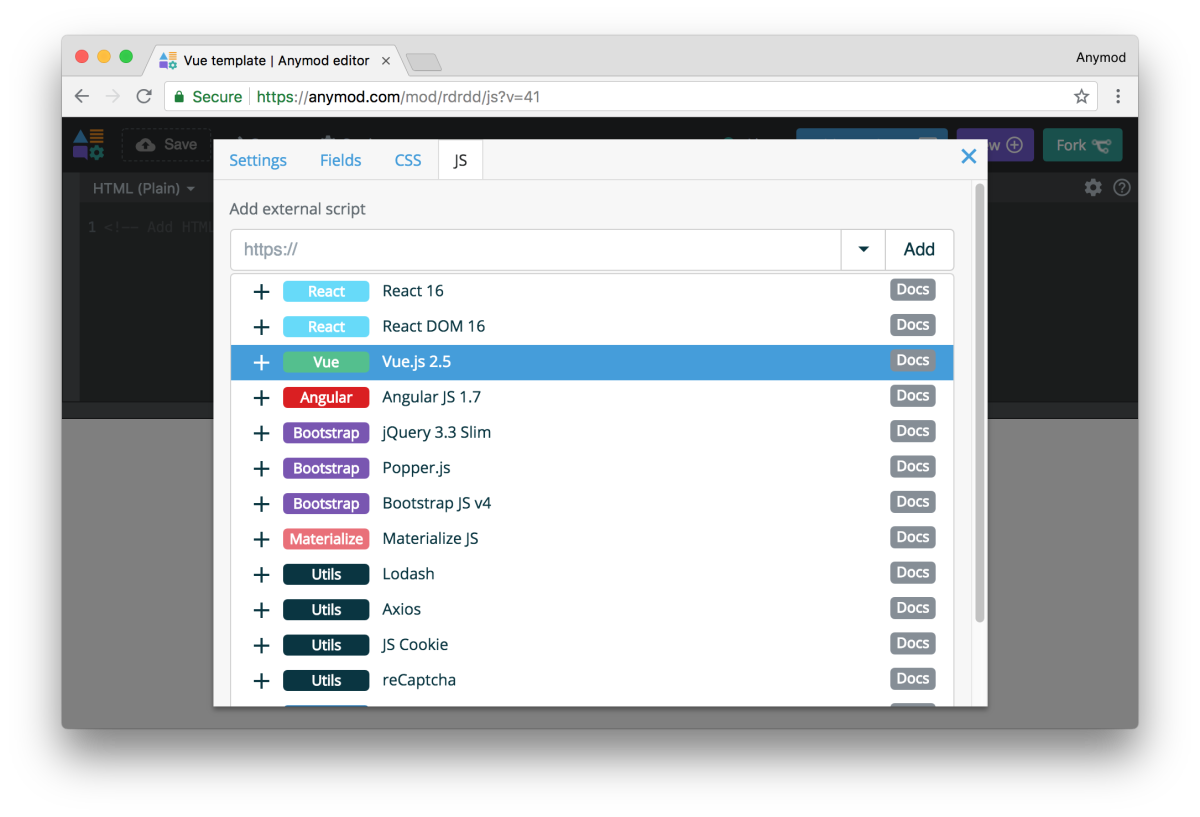Image resolution: width=1200 pixels, height=817 pixels.
Task: Click the Add button for external script
Action: 919,250
